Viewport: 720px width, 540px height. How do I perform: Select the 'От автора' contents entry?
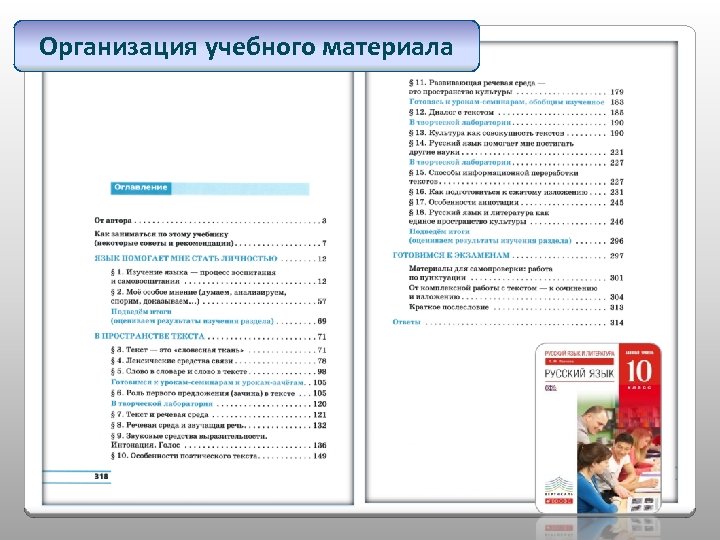coord(210,221)
